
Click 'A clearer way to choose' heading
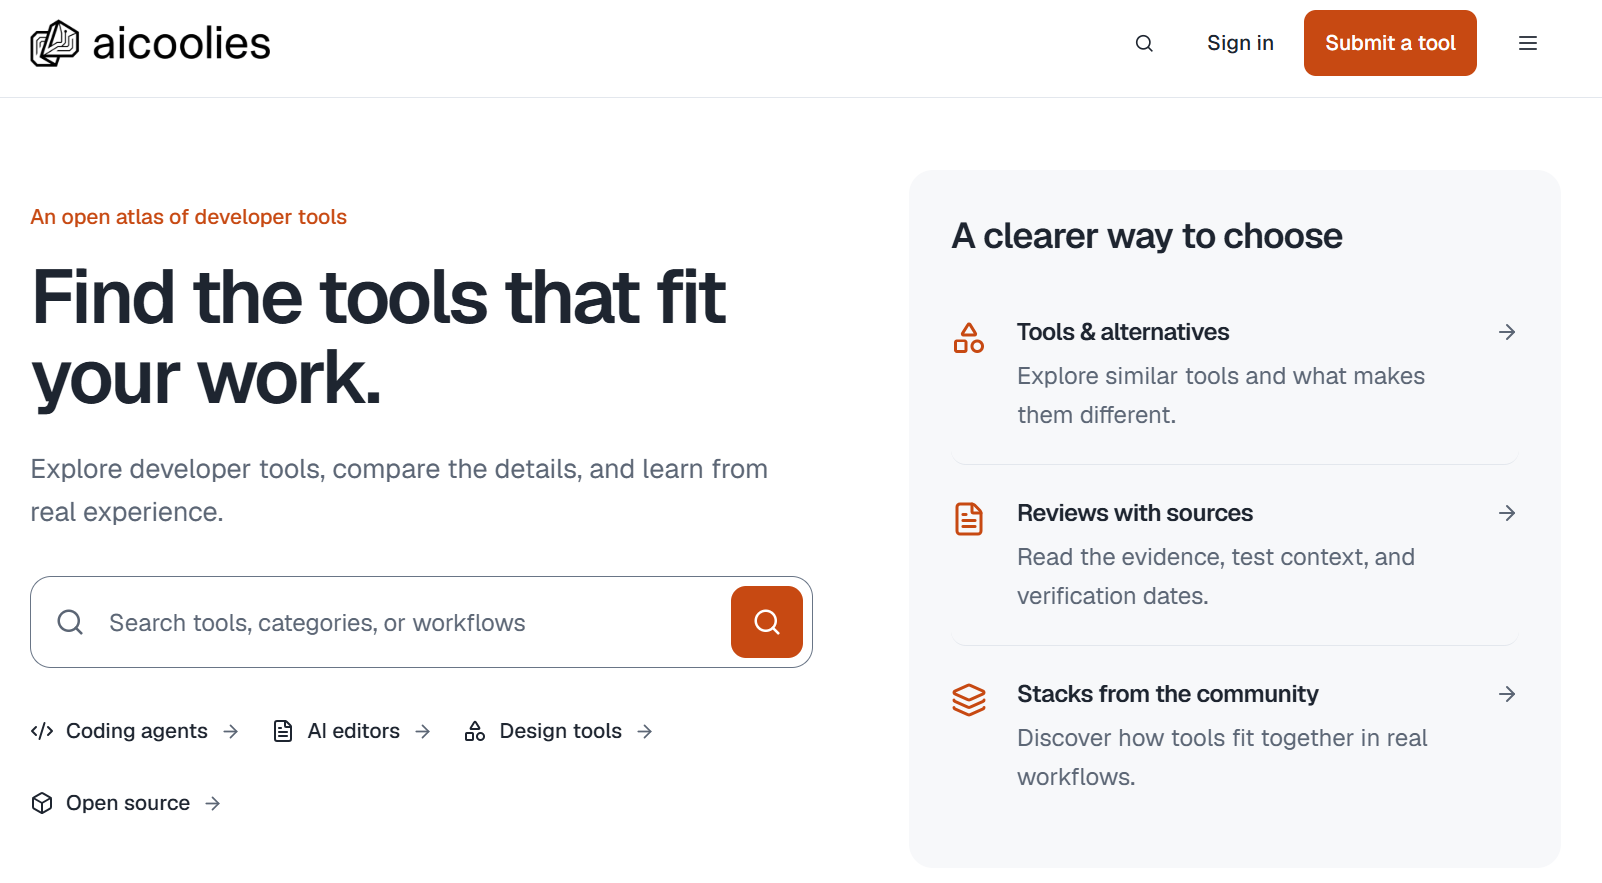click(1147, 236)
